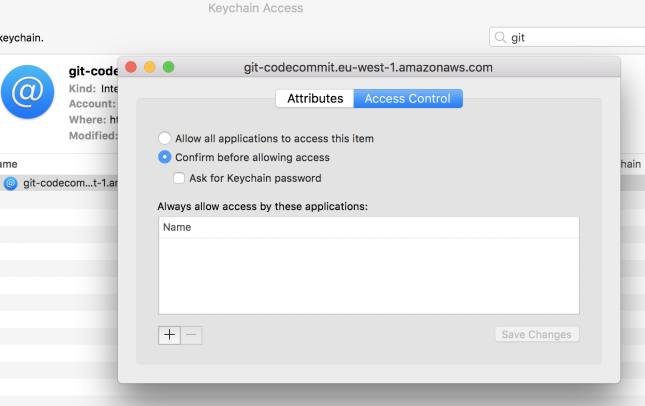The width and height of the screenshot is (645, 406).
Task: Click the small @ icon in the list row
Action: click(x=10, y=183)
